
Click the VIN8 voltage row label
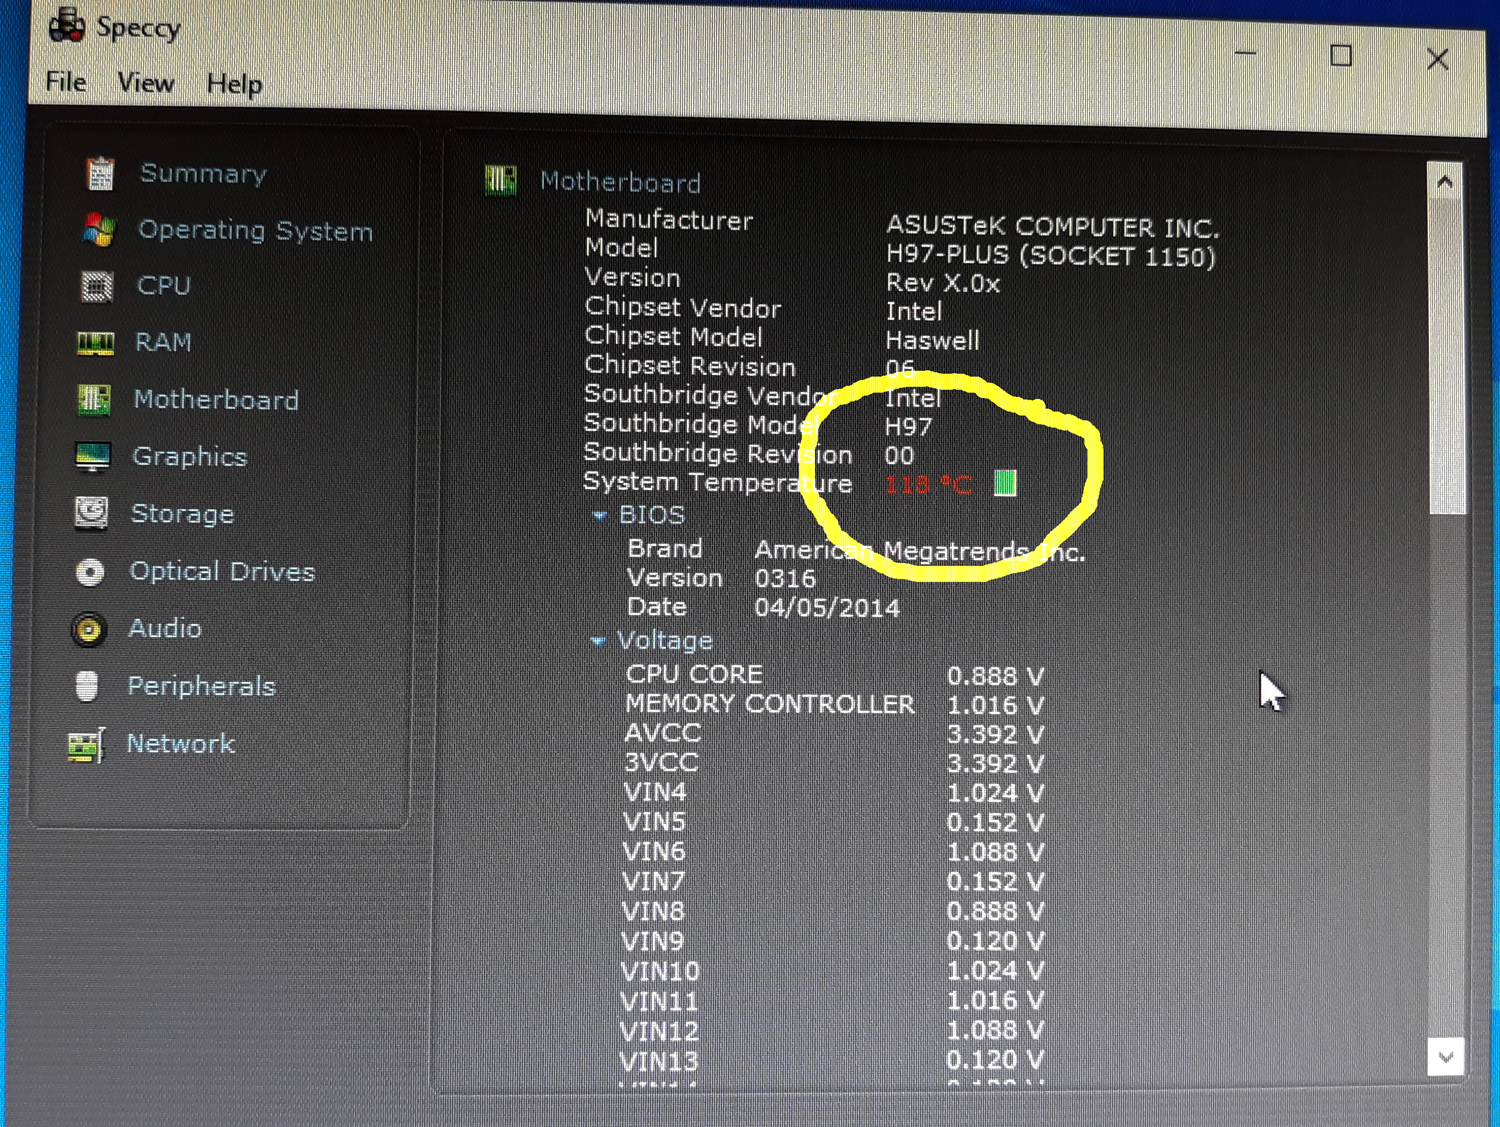tap(653, 911)
